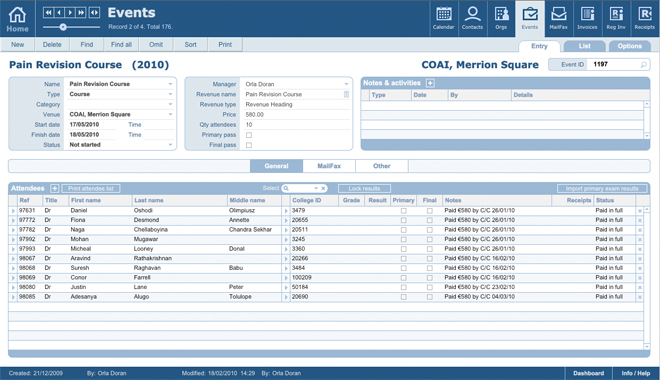The height and width of the screenshot is (380, 660).
Task: Tick Final checkbox for Daniel Oshodi
Action: (429, 211)
